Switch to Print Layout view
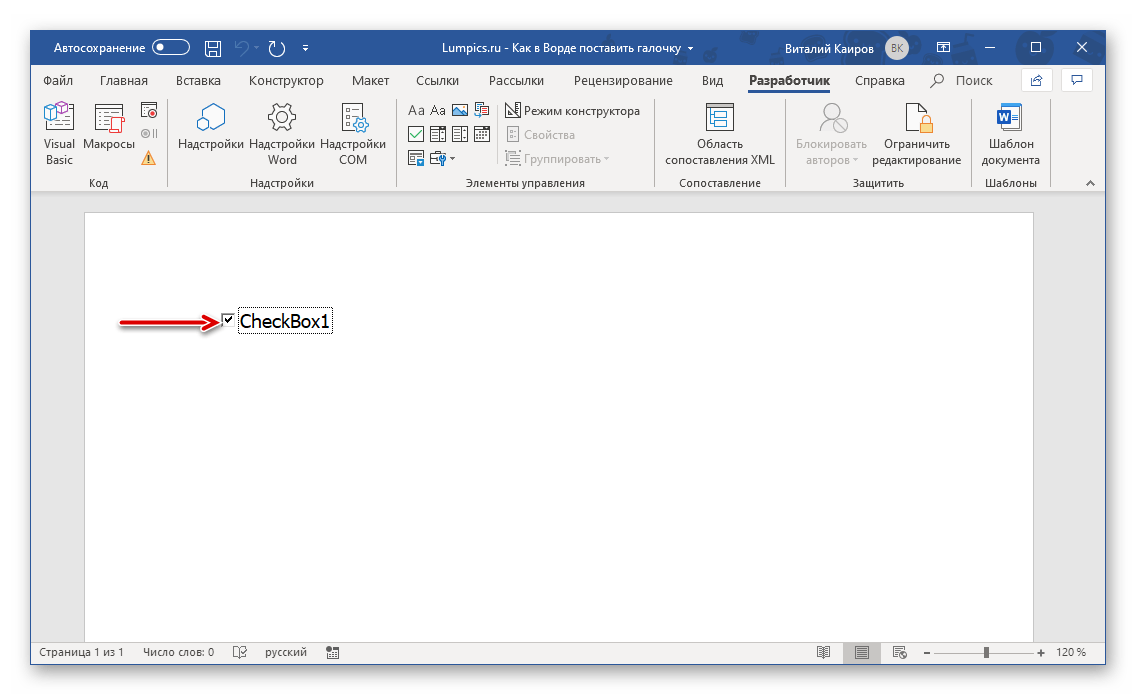Image resolution: width=1136 pixels, height=695 pixels. (861, 652)
